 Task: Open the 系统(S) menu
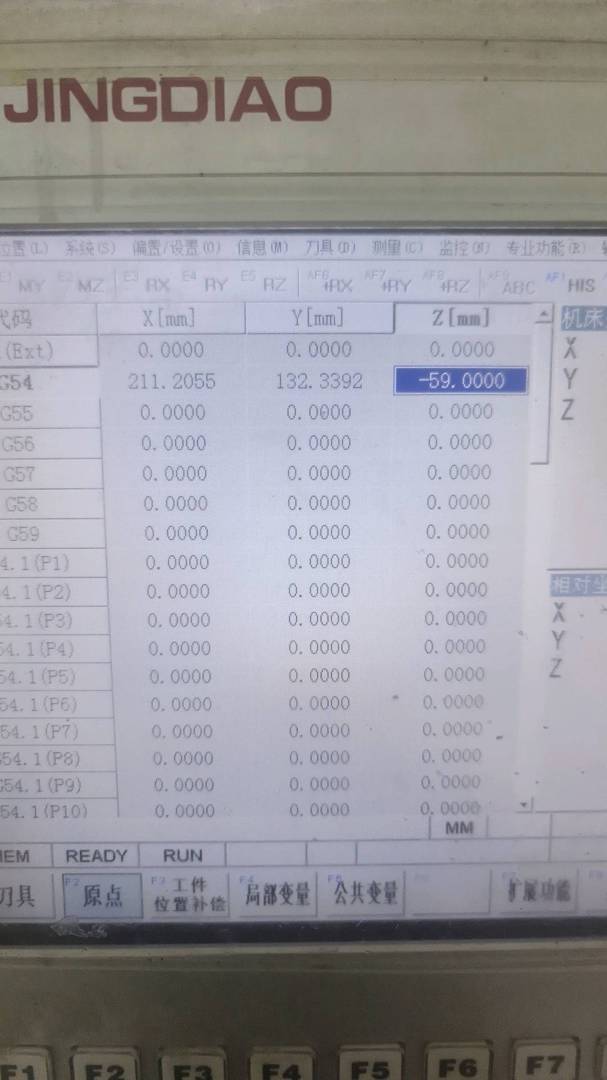pyautogui.click(x=90, y=248)
